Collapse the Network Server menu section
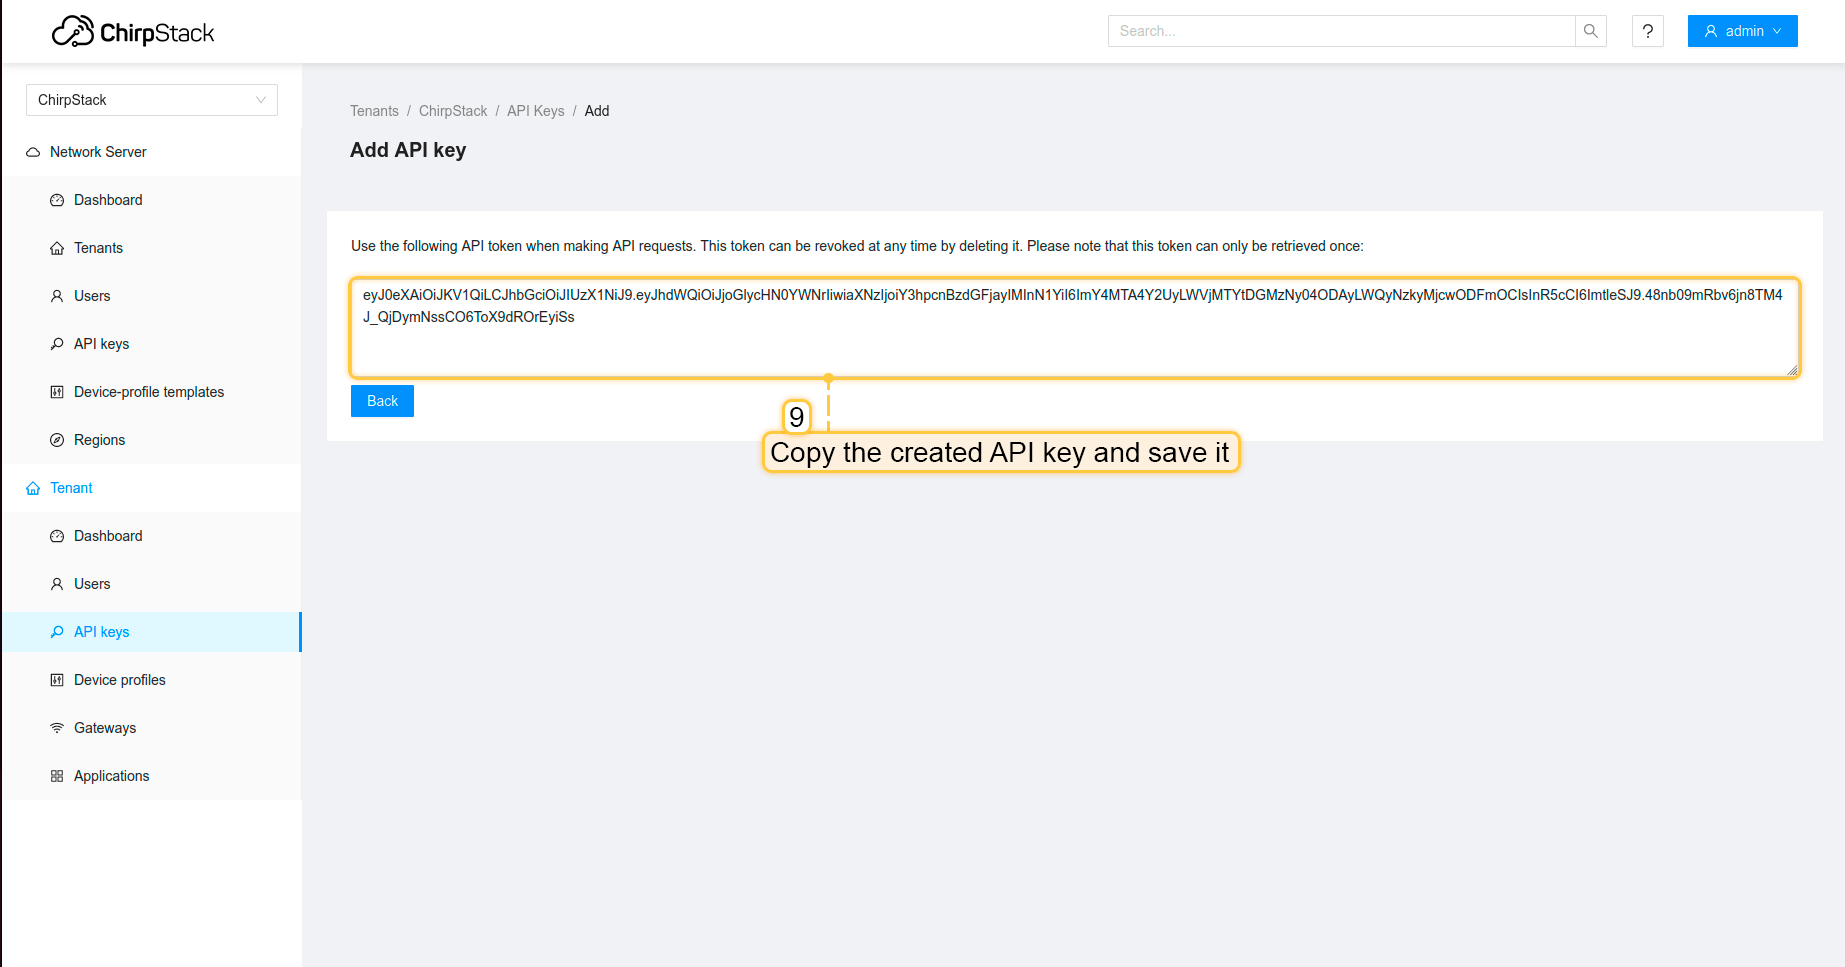 point(98,152)
